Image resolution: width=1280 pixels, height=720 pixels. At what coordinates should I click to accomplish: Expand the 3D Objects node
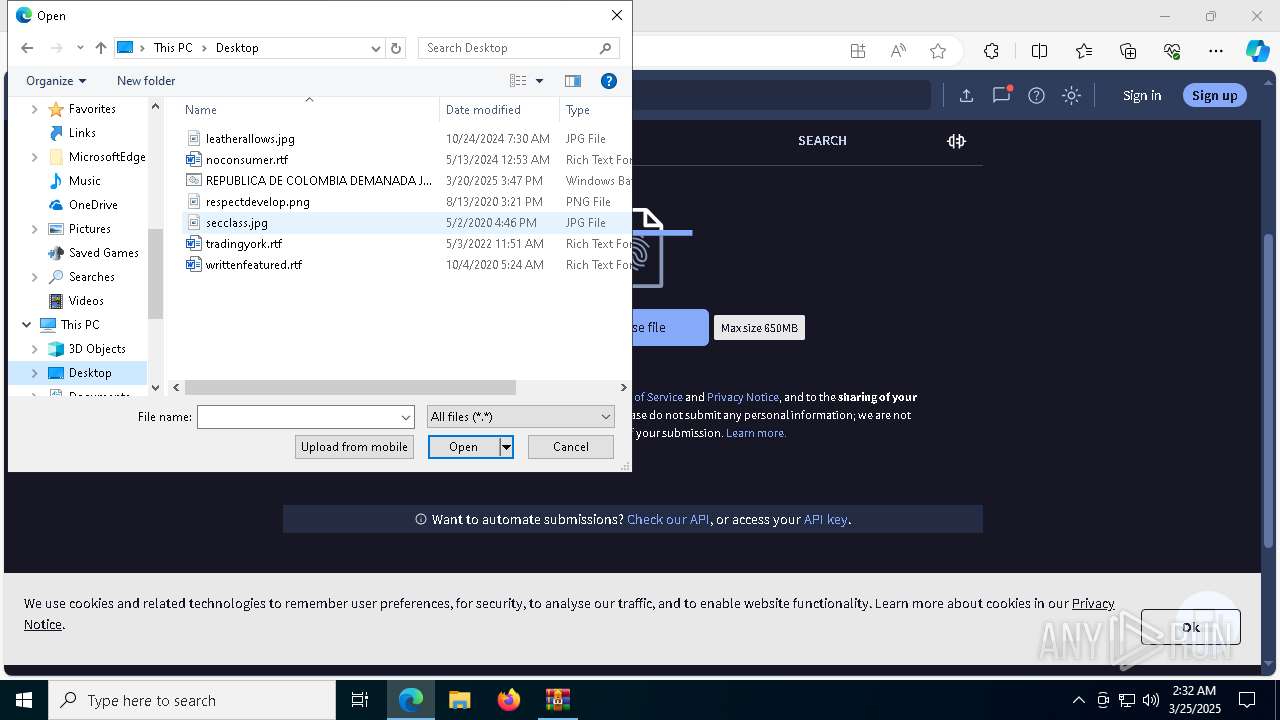pyautogui.click(x=35, y=349)
